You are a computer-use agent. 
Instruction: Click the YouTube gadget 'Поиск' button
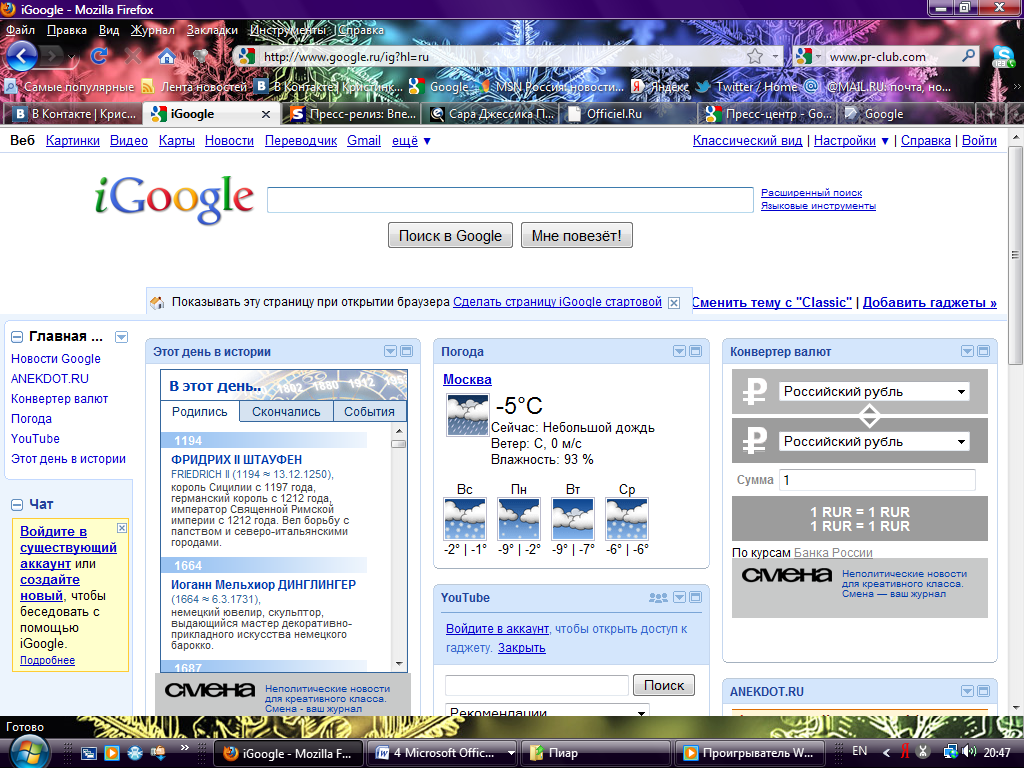pos(664,685)
